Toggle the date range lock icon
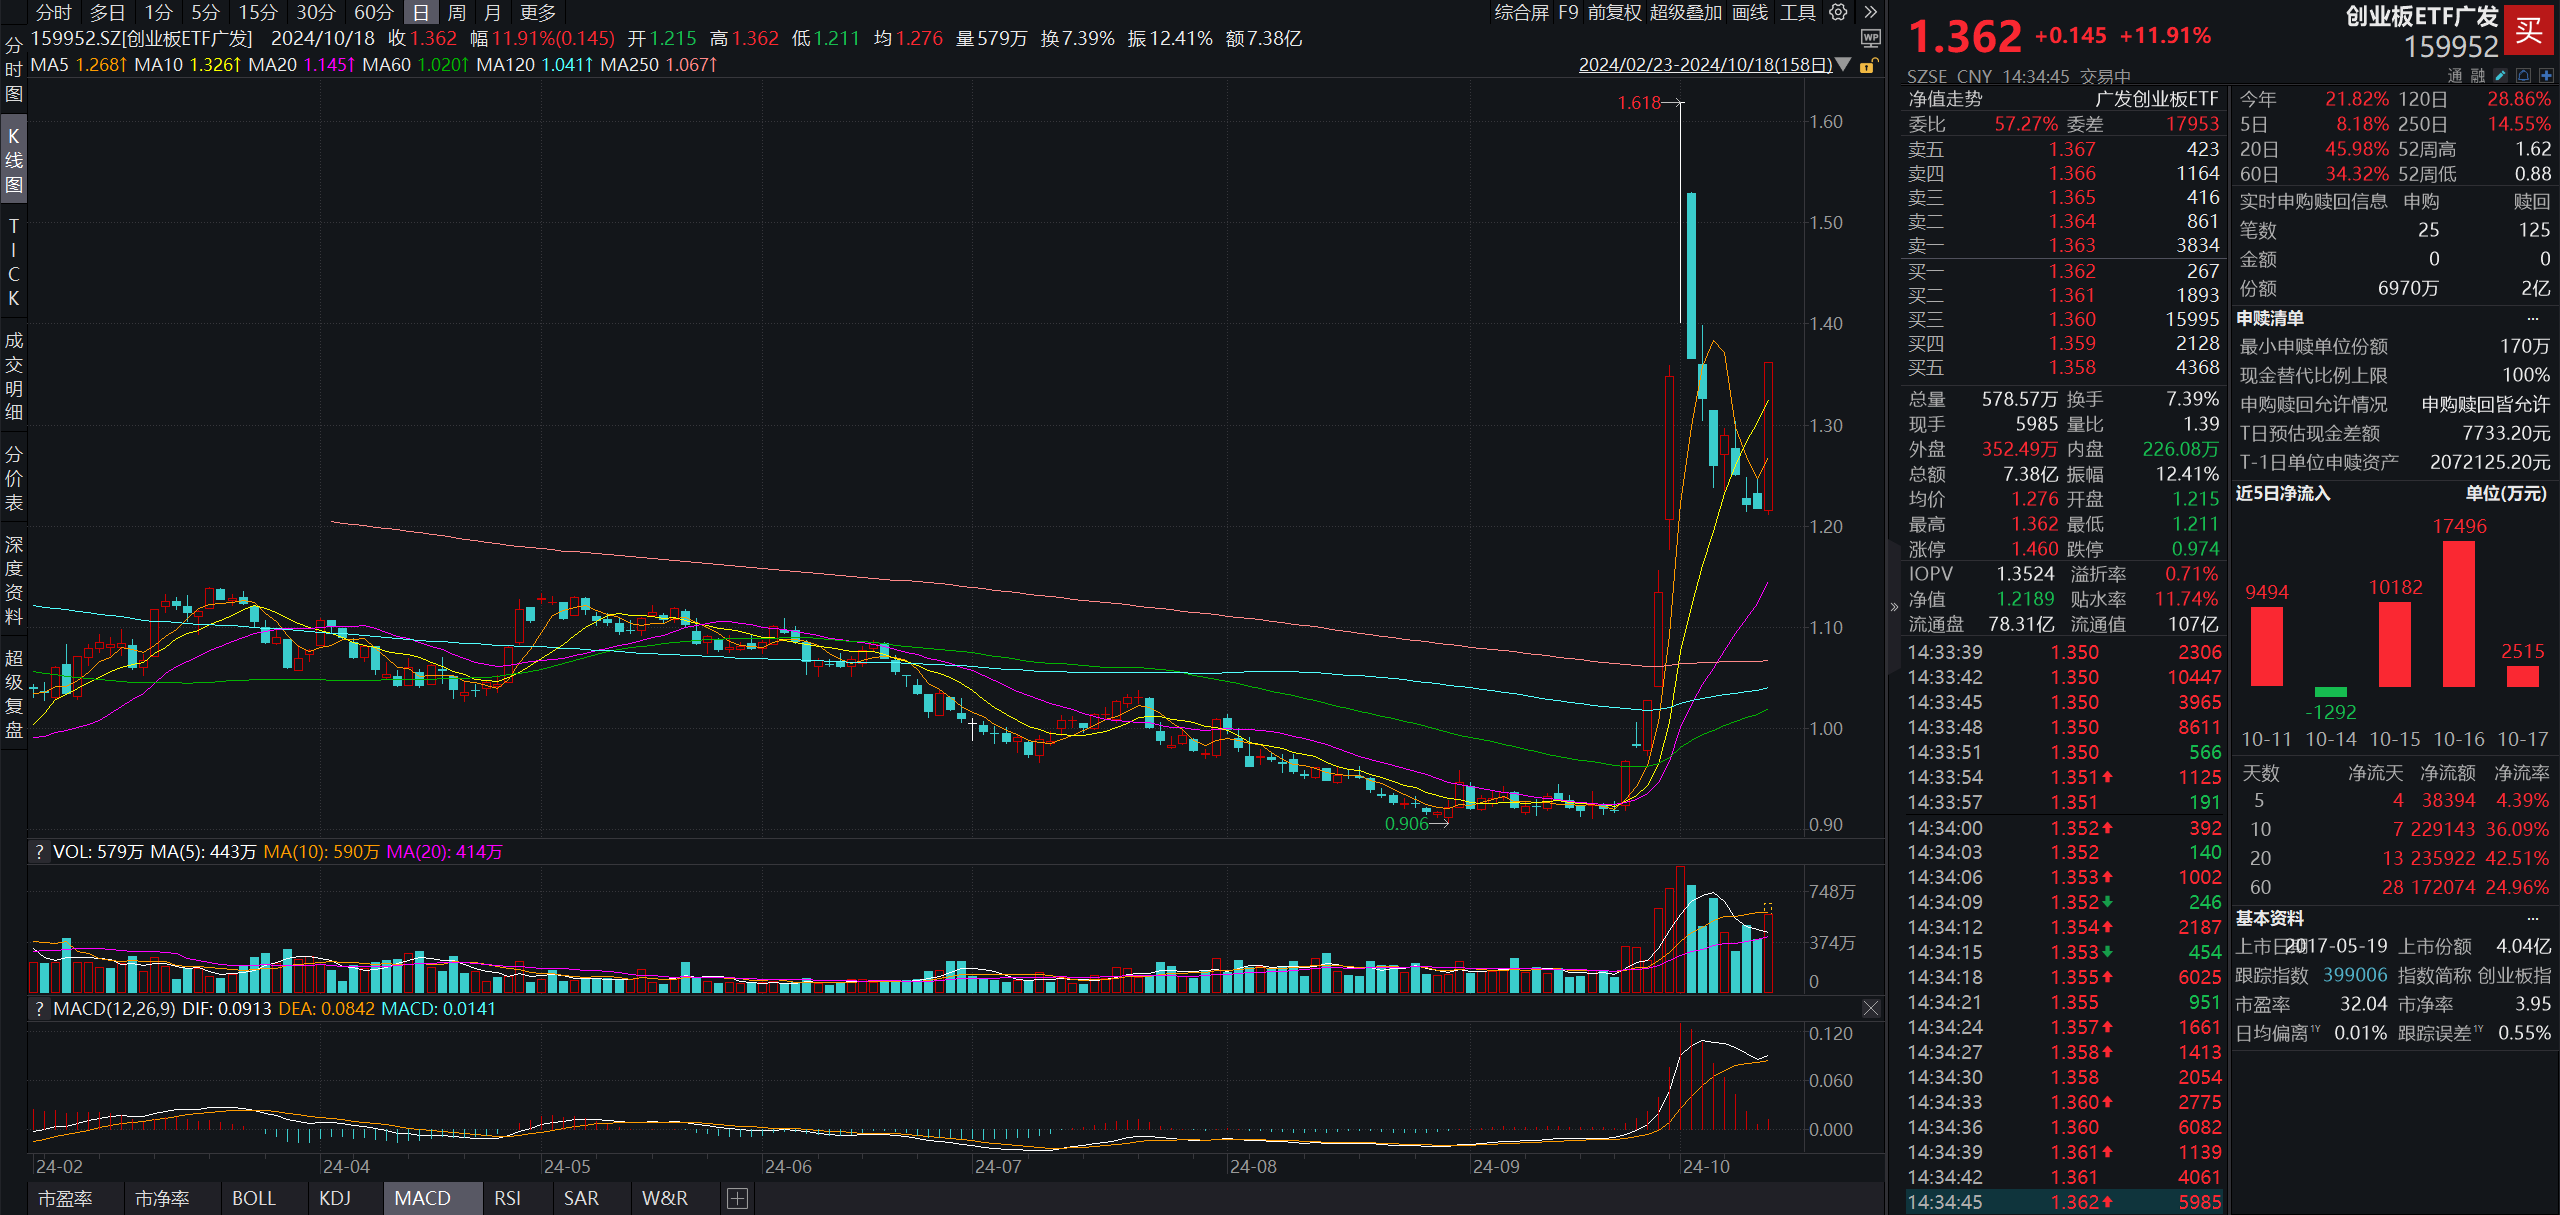 point(1867,66)
